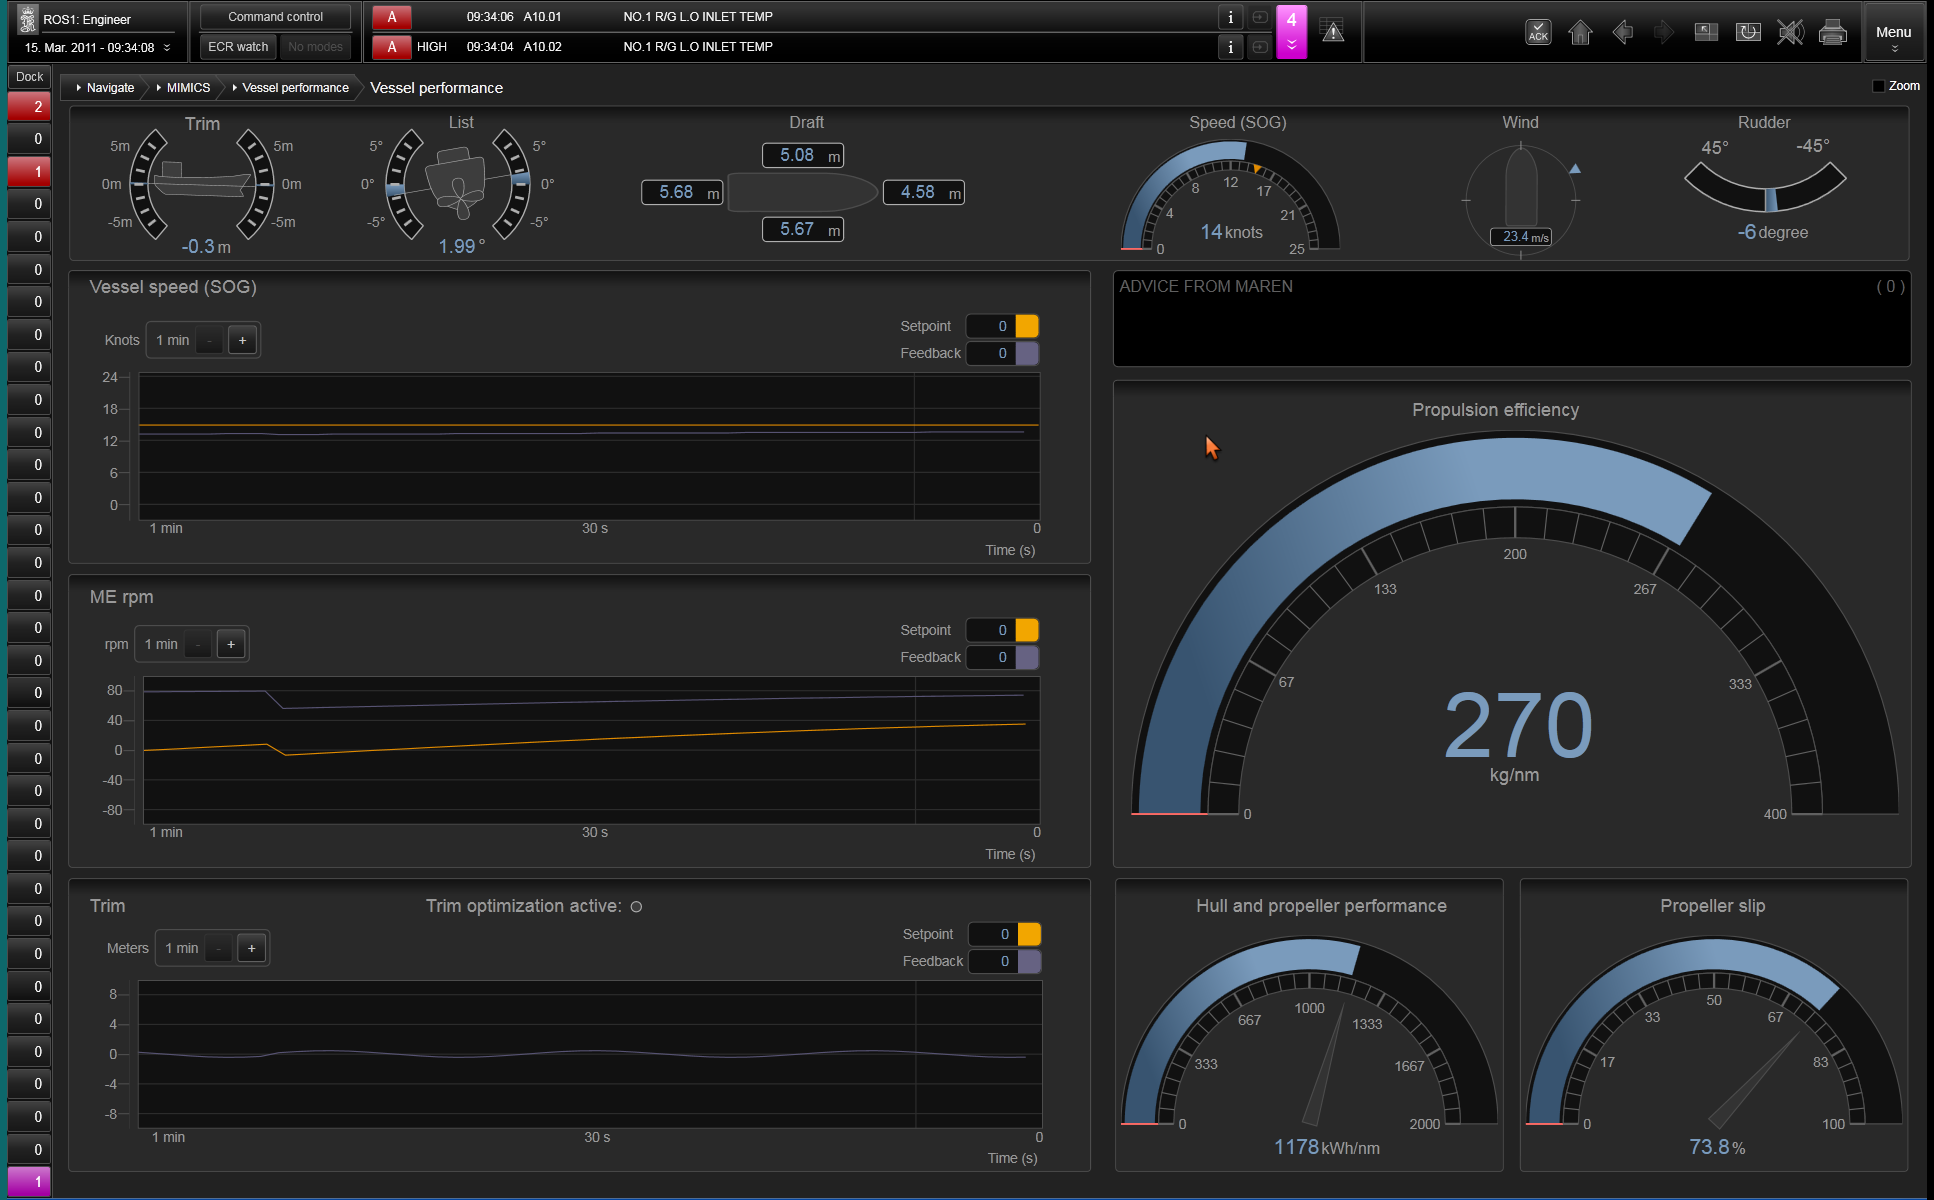Open Navigate breadcrumb menu
Viewport: 1934px width, 1200px height.
coord(105,88)
